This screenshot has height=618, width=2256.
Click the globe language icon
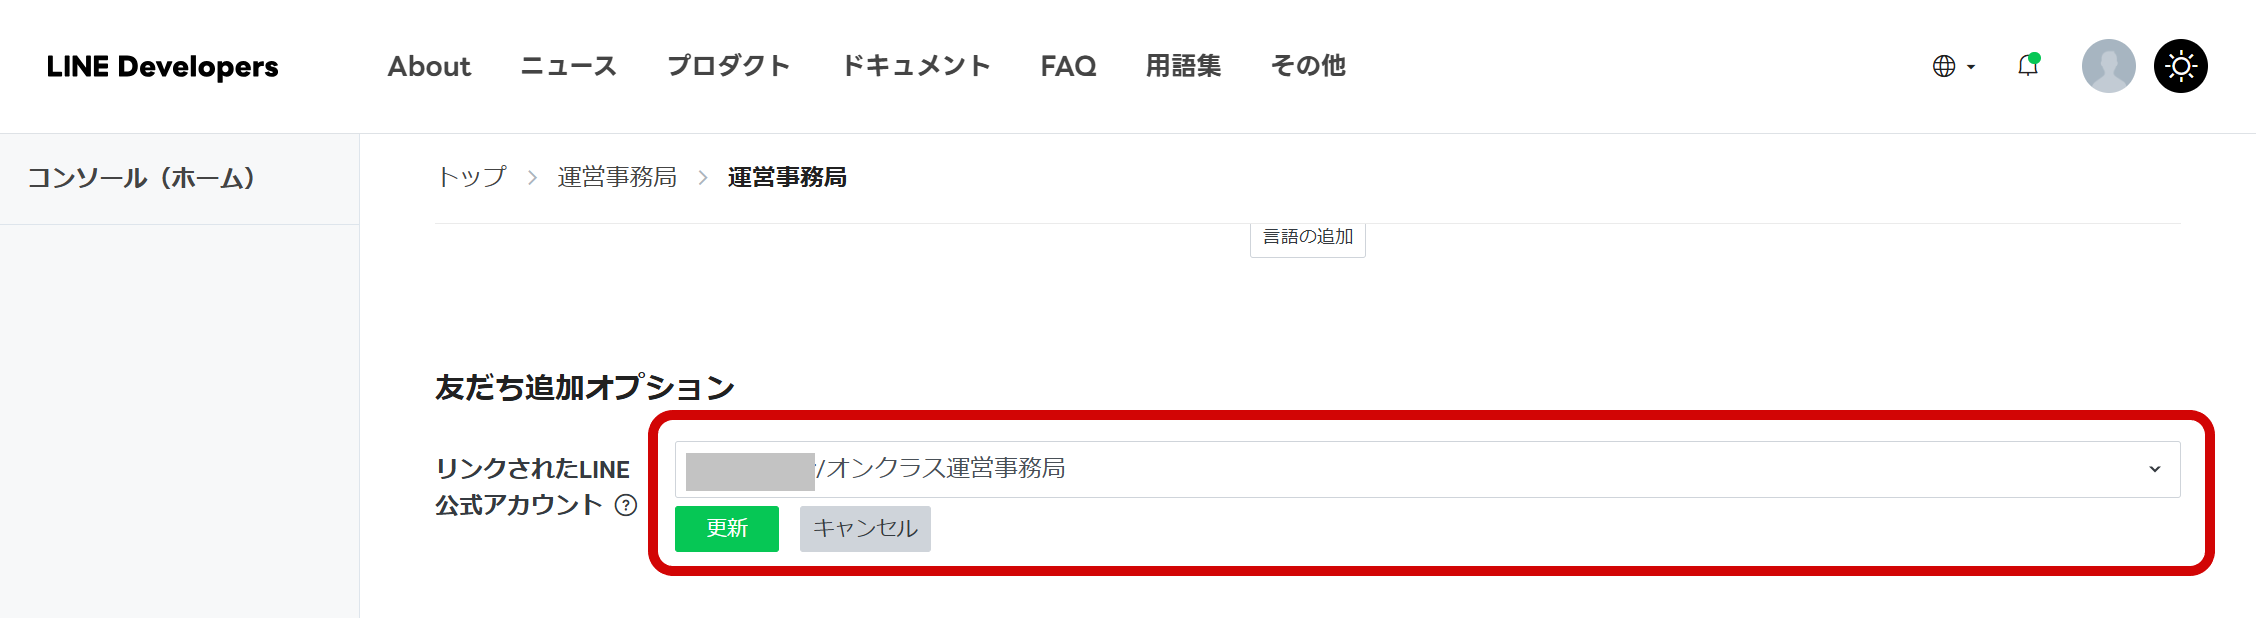(x=1943, y=67)
